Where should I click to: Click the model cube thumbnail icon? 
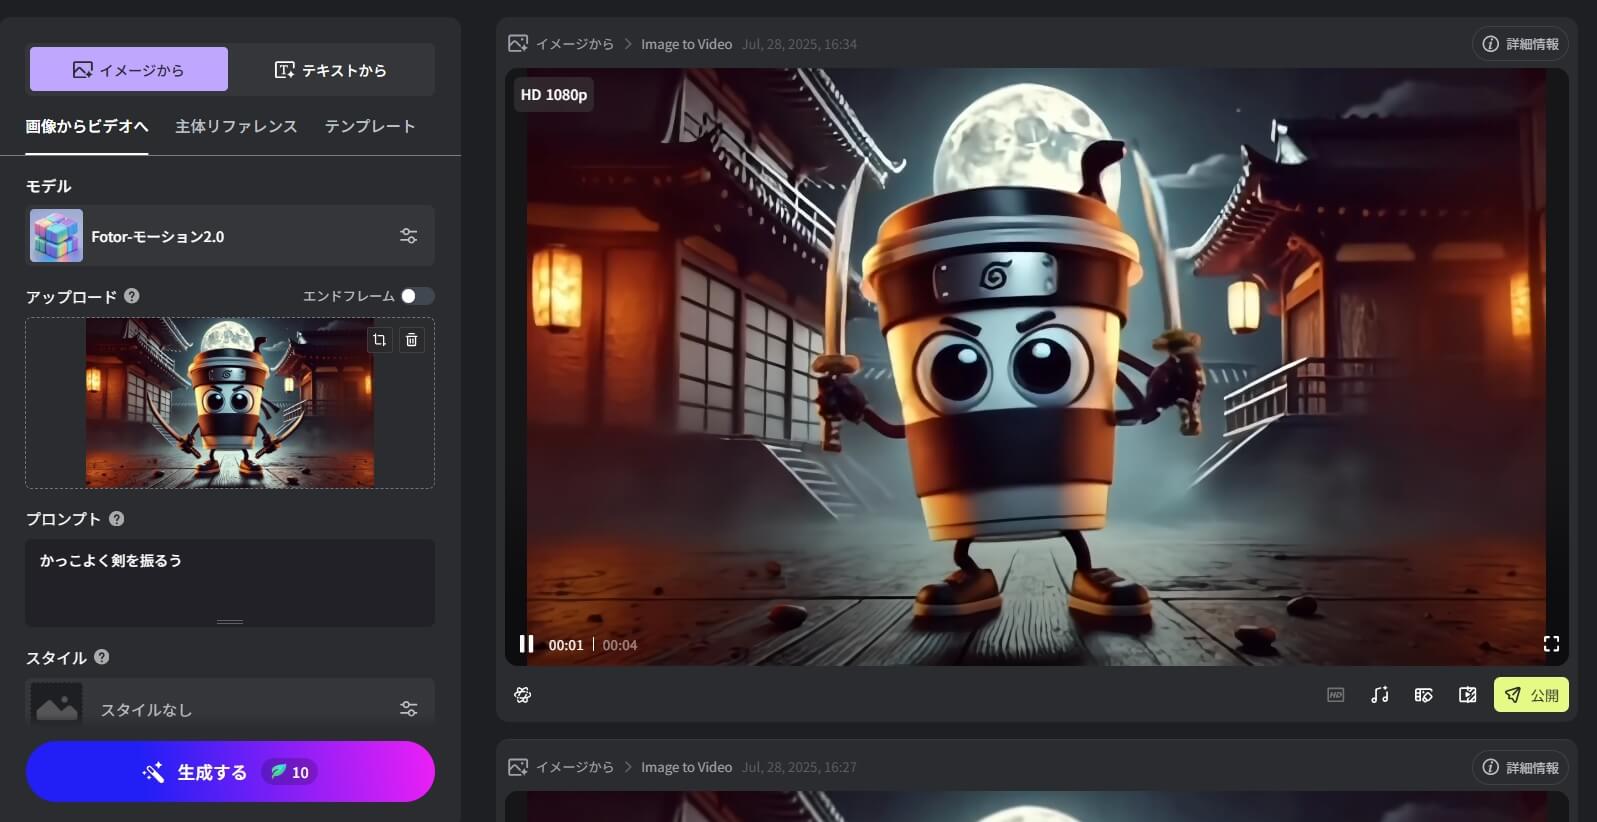point(56,236)
